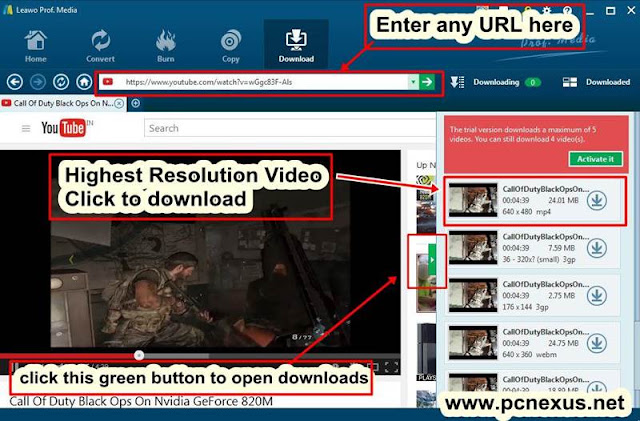640x421 pixels.
Task: Close the Call Of Duty Black Ops tab
Action: click(119, 103)
